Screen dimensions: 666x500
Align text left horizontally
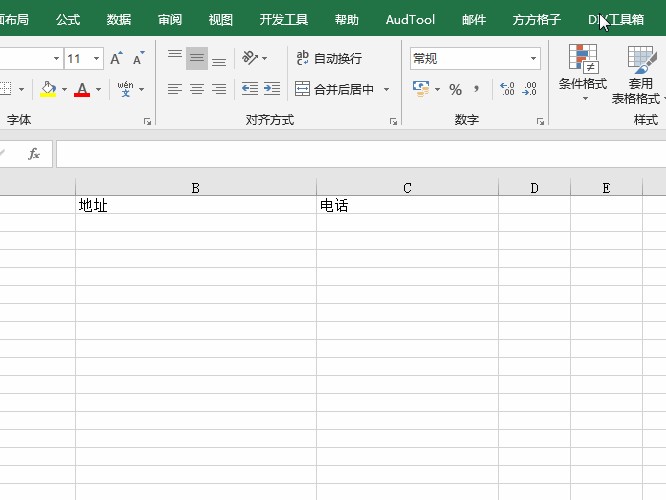175,89
